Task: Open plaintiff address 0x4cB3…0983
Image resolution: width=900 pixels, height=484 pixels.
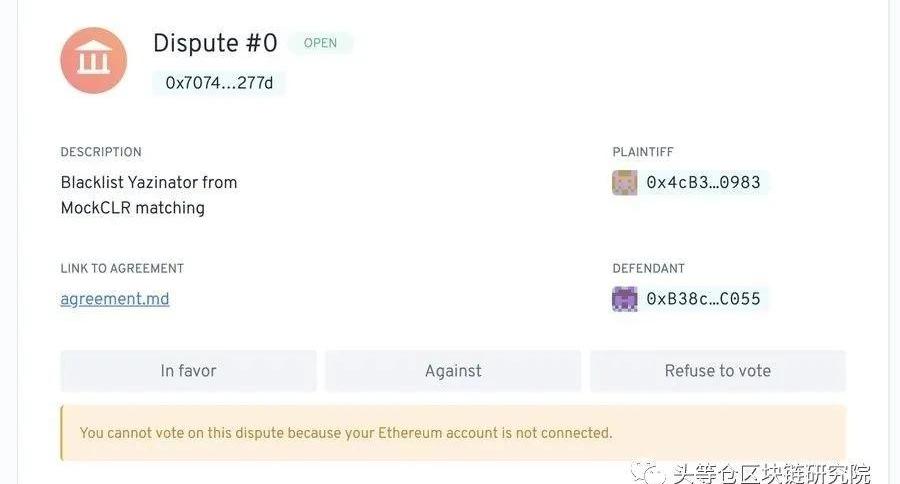Action: 703,183
